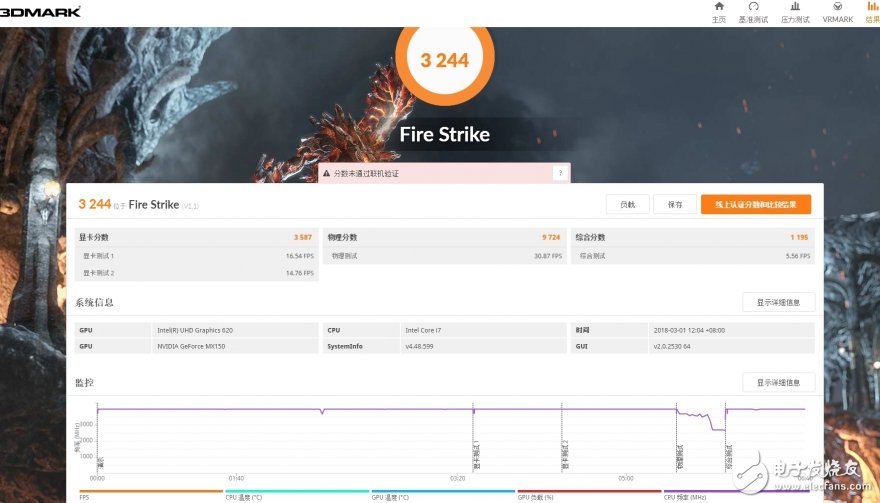Open the VRMARK icon in navigation
The height and width of the screenshot is (503, 880).
(837, 11)
